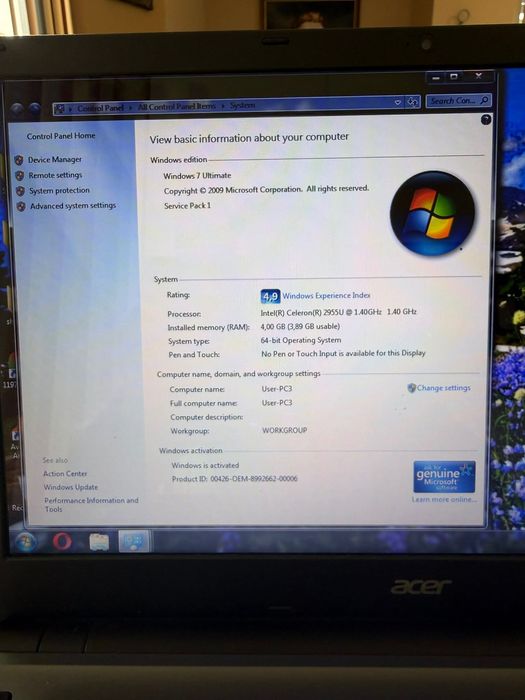Viewport: 525px width, 700px height.
Task: Open the help question mark icon
Action: pos(486,119)
